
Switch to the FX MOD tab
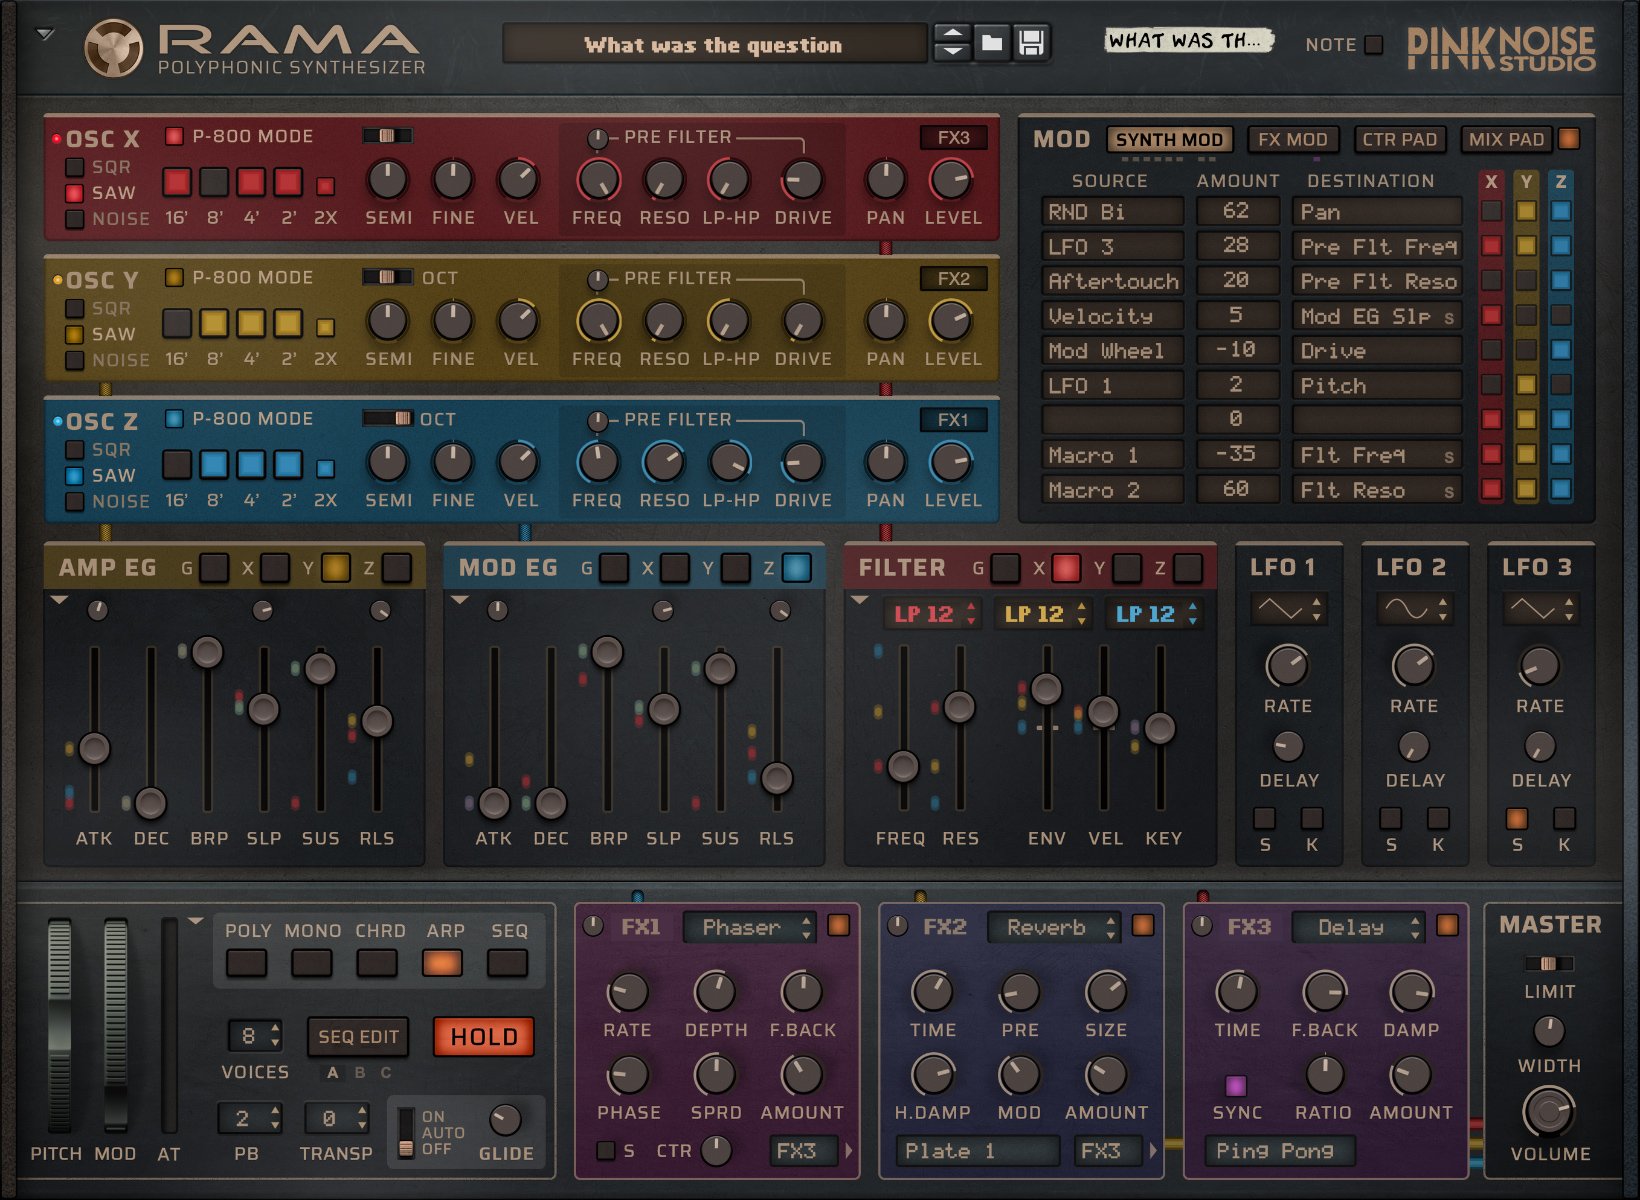pyautogui.click(x=1292, y=139)
